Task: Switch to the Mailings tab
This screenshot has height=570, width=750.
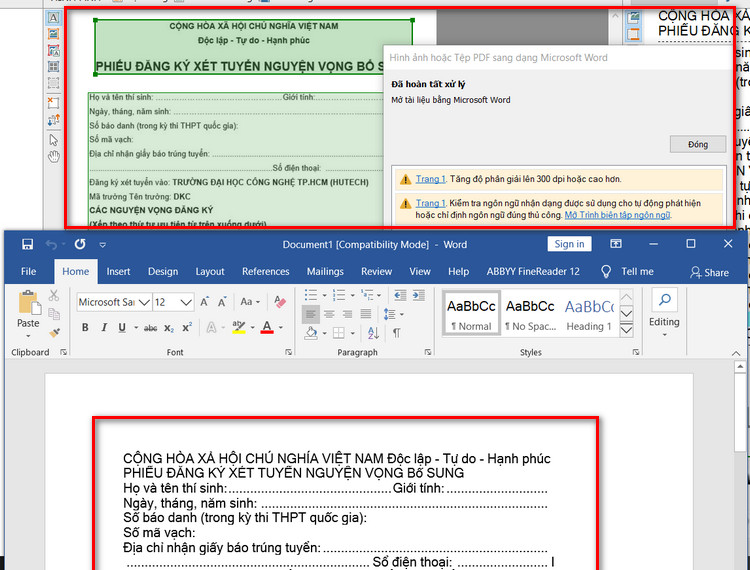Action: pos(325,272)
